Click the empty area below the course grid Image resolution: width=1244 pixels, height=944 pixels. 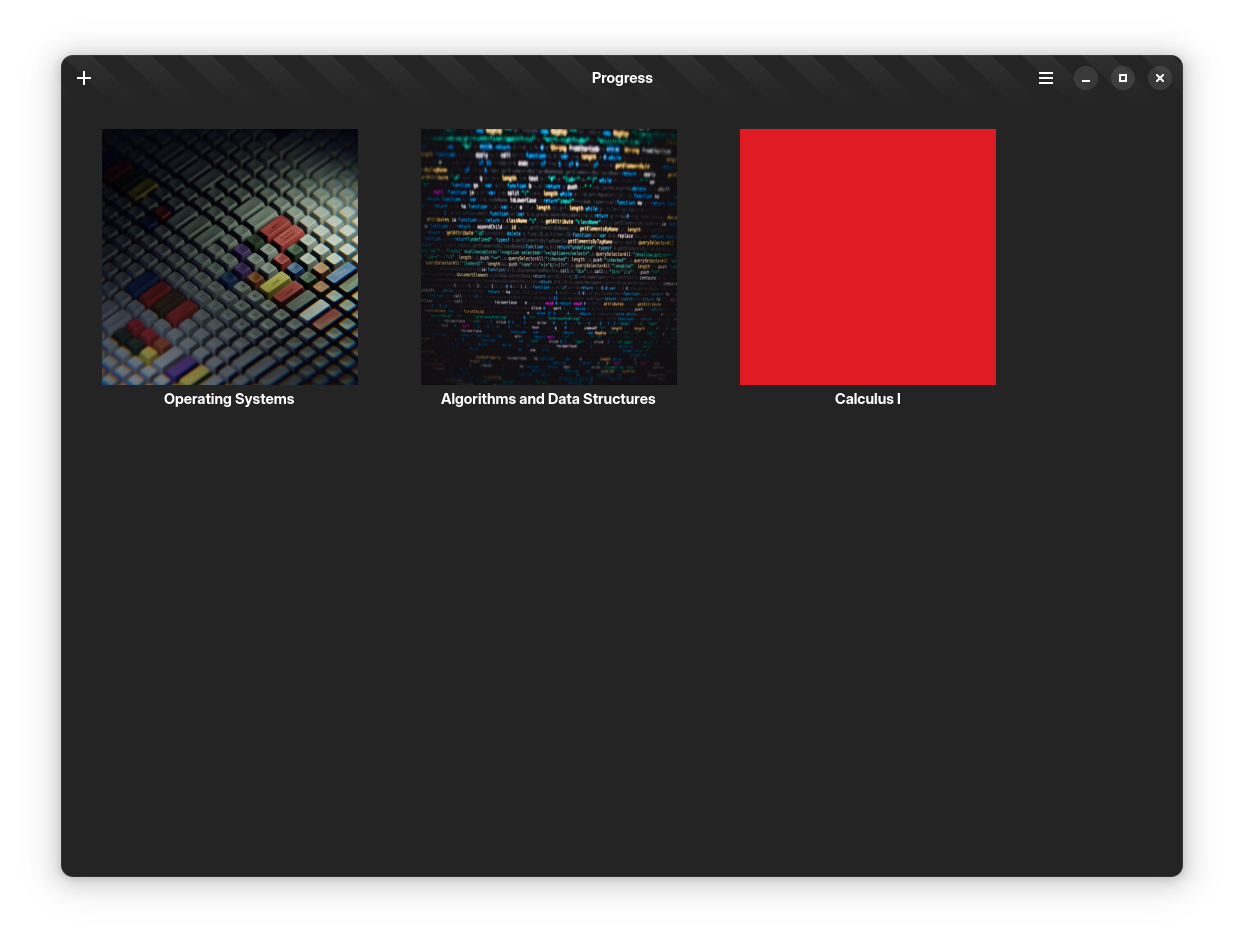tap(622, 640)
